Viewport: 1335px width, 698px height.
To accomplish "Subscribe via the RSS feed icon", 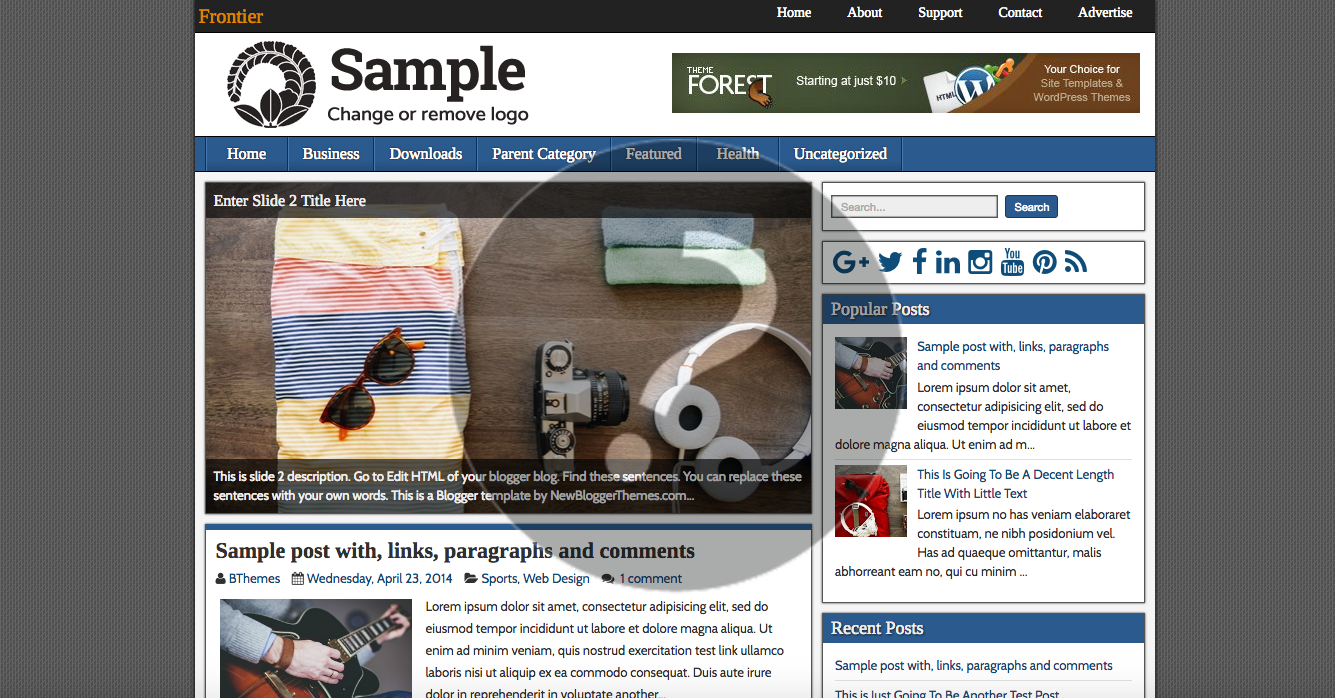I will [1076, 262].
